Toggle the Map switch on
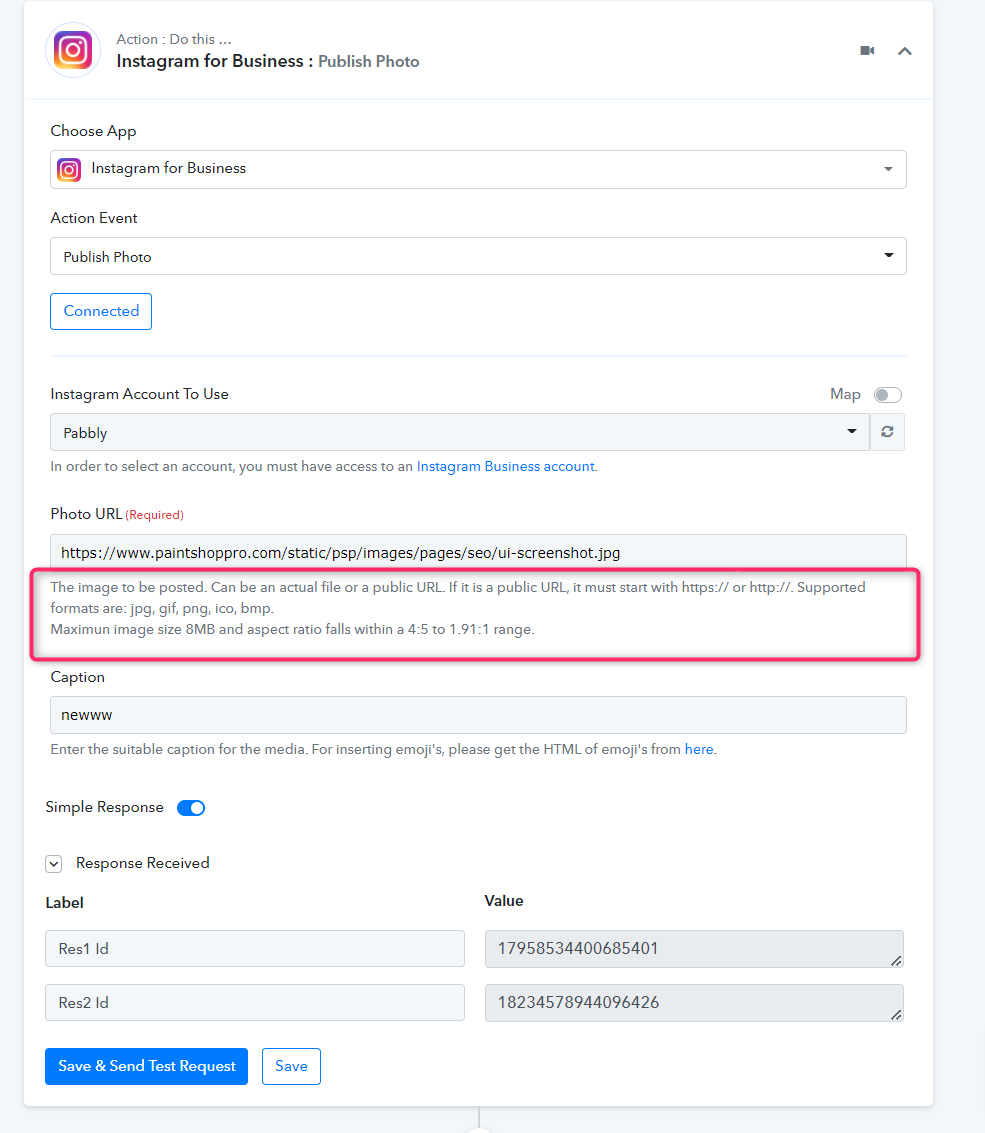This screenshot has height=1133, width=985. point(887,395)
